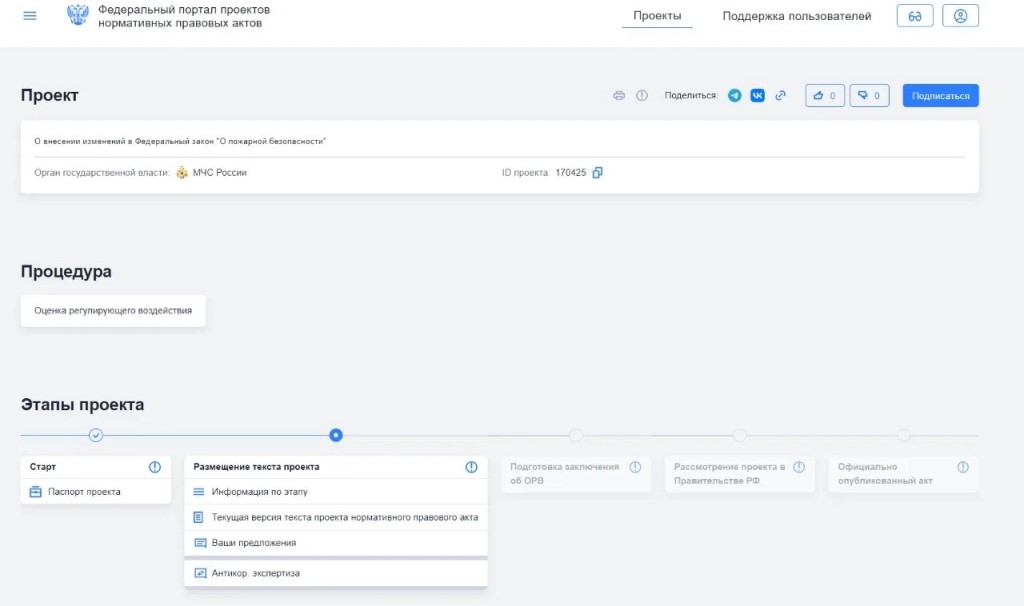Click the portal title Федеральный портал проектов

184,16
